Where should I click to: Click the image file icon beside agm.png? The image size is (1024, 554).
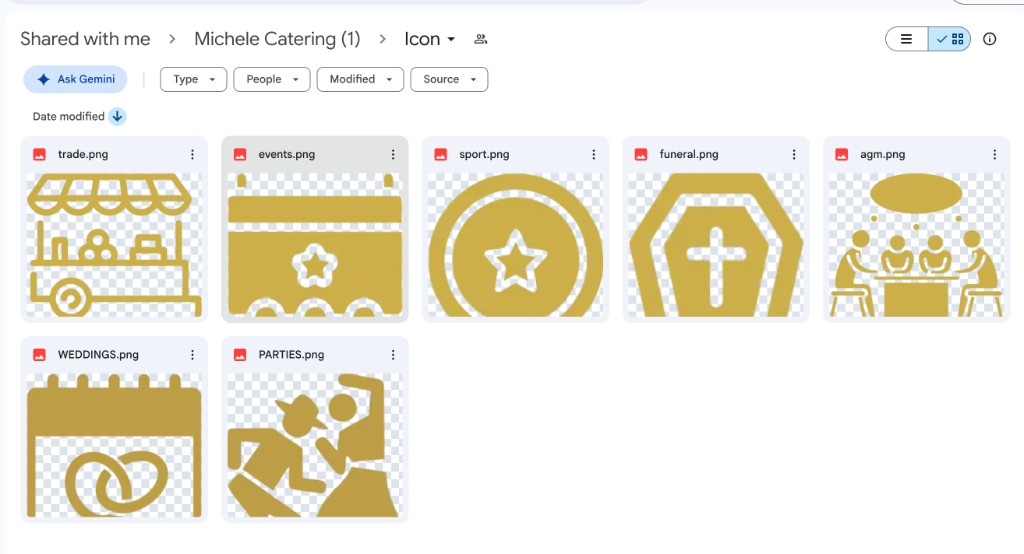point(842,154)
